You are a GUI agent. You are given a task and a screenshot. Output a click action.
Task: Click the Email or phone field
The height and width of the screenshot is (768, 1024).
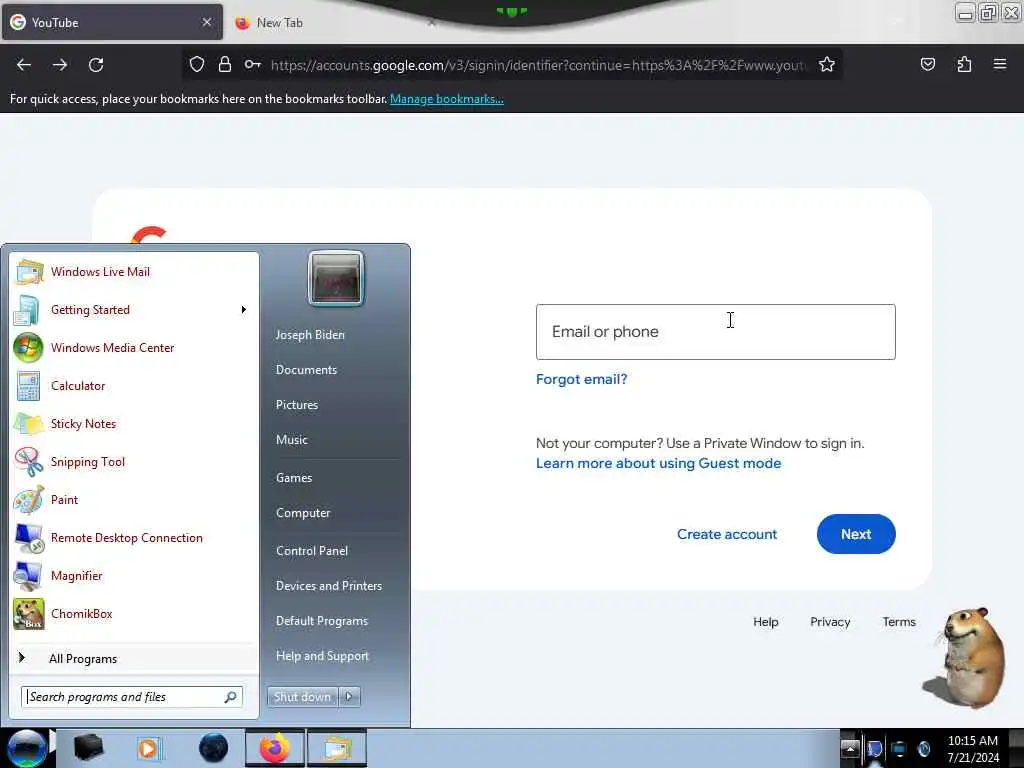tap(716, 332)
